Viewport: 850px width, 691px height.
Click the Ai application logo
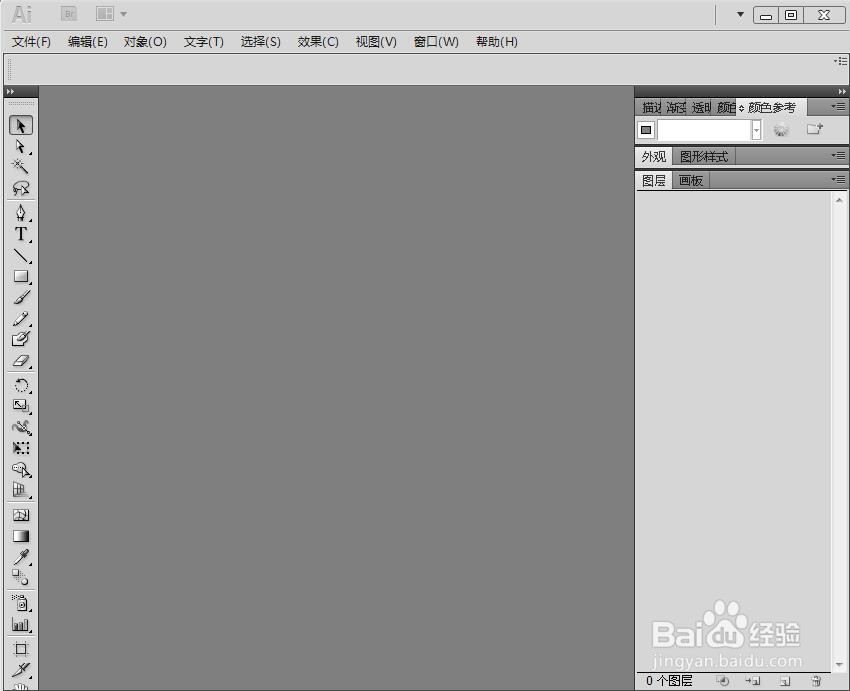coord(22,15)
